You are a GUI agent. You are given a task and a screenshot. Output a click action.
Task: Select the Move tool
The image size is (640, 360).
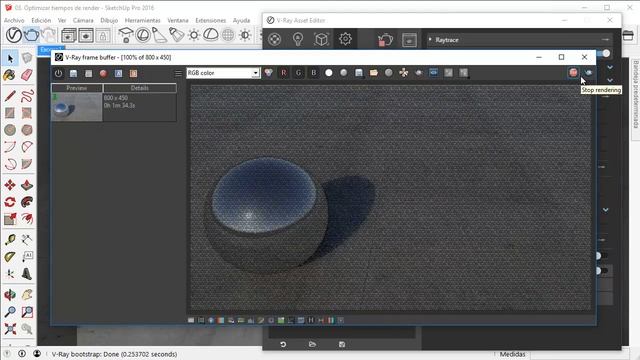(10, 185)
